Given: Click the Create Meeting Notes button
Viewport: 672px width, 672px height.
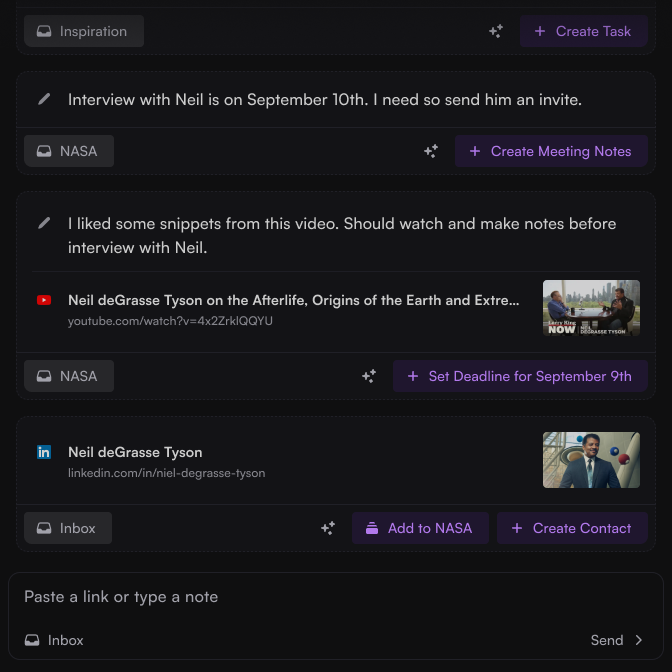Looking at the screenshot, I should [551, 151].
